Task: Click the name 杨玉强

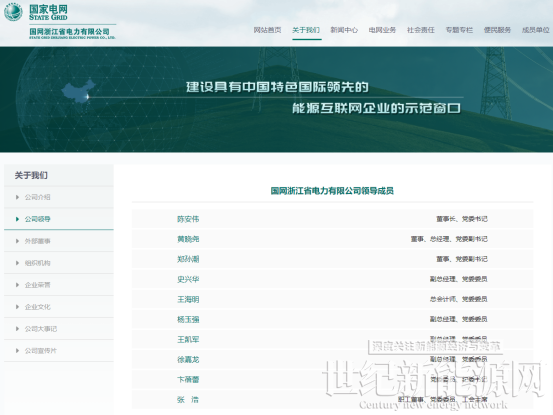Action: point(188,319)
